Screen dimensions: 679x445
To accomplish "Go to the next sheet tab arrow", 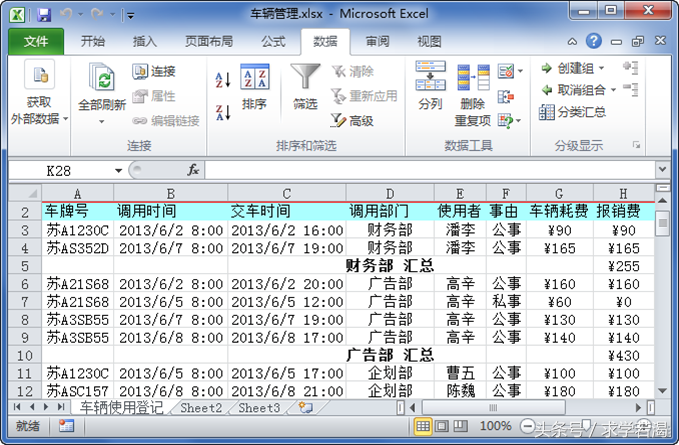I will click(x=46, y=407).
